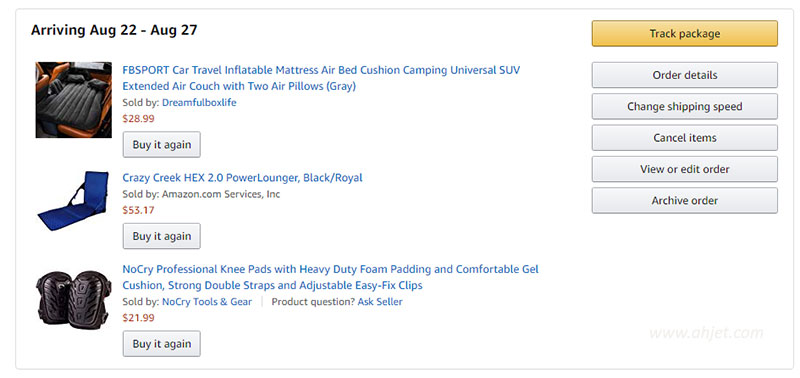The width and height of the screenshot is (800, 378).
Task: Open NoCry Professional Knee Pads product link
Action: (330, 277)
